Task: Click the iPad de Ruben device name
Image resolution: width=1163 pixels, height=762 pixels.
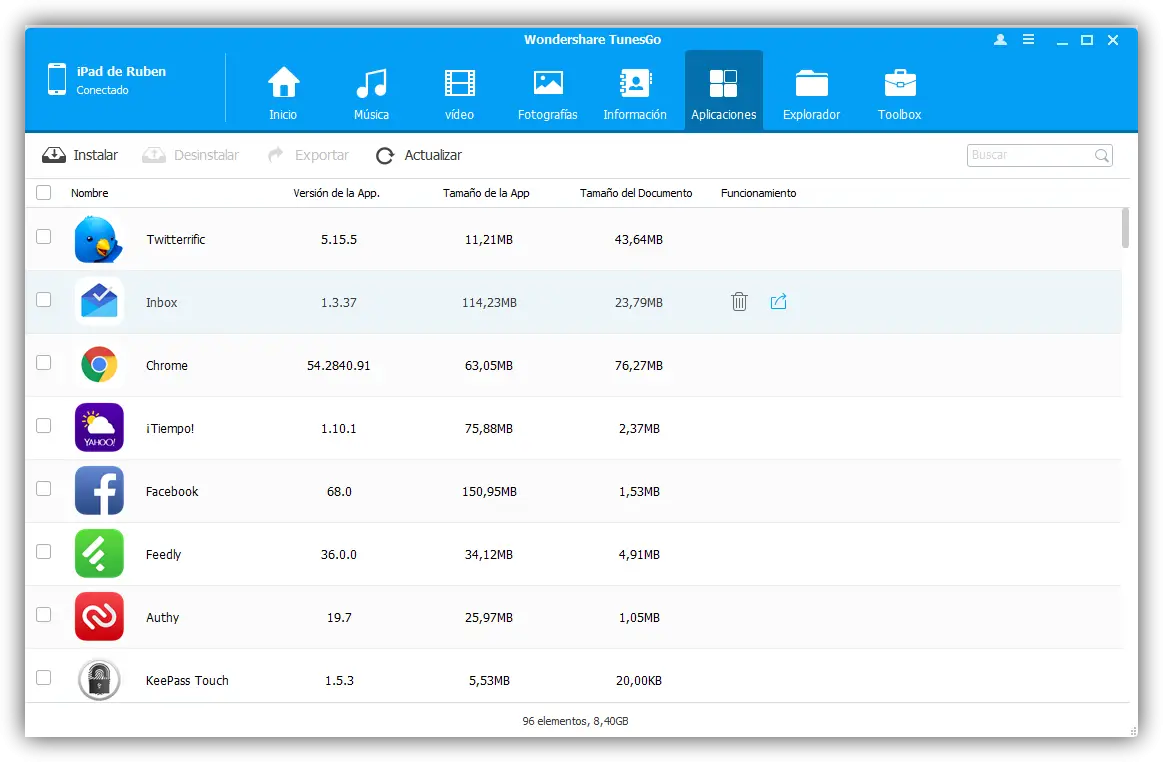Action: [121, 71]
